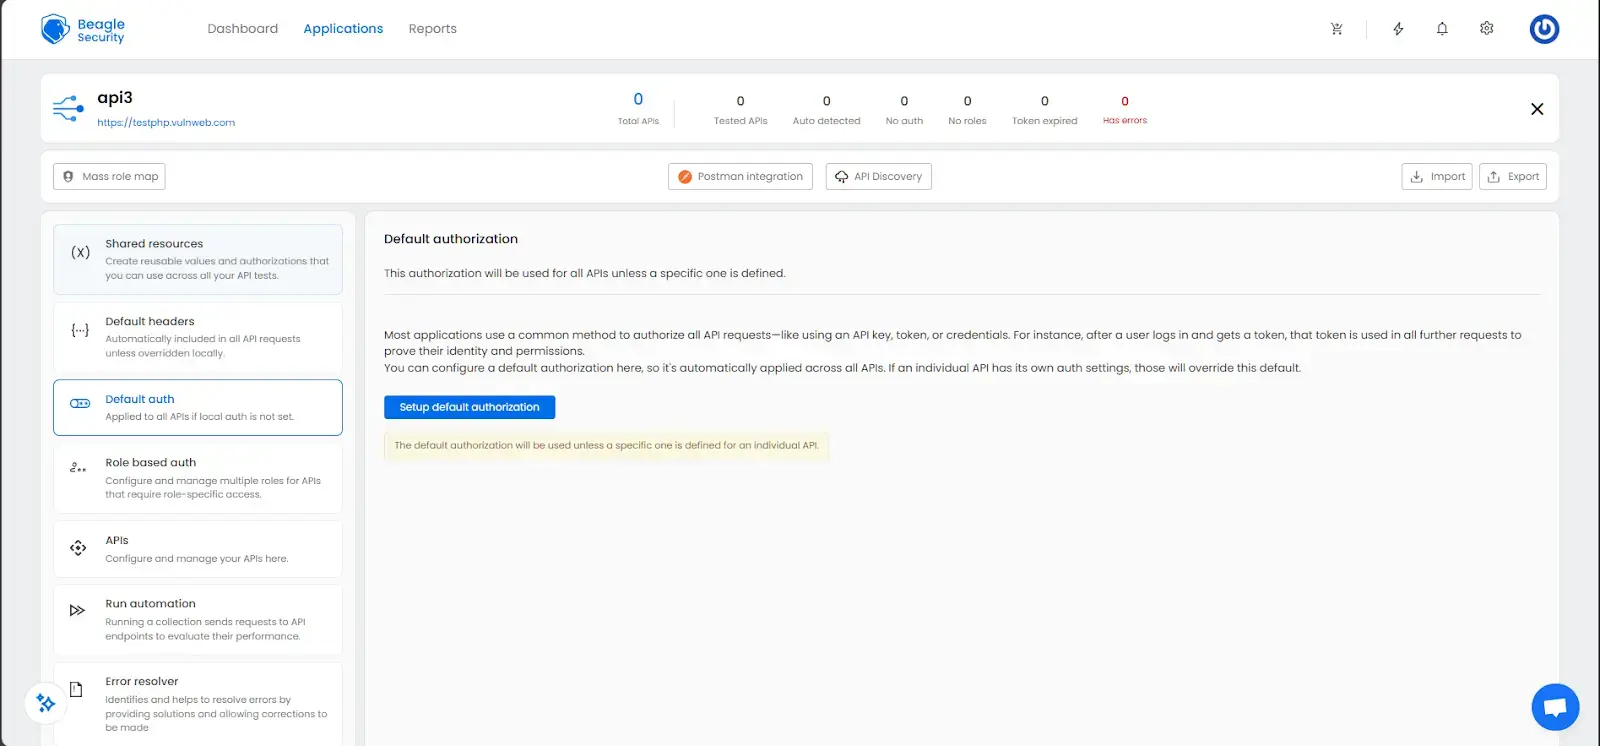
Task: Close the api3 panel with X
Action: pos(1537,109)
